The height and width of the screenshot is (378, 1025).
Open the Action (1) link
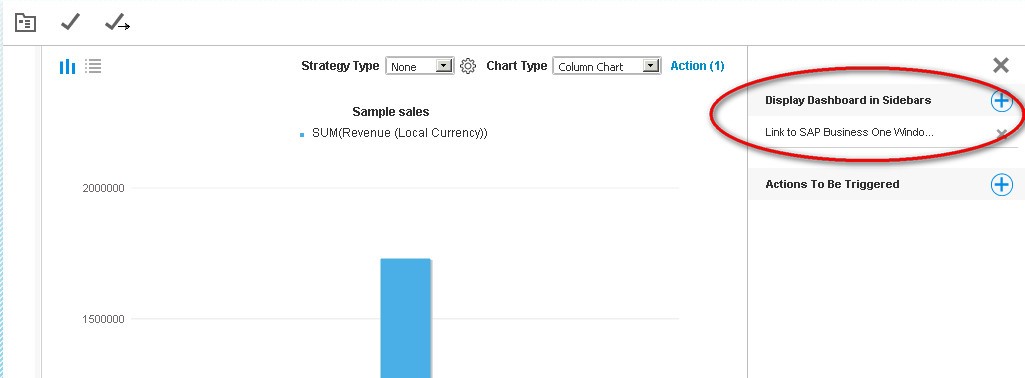point(697,66)
